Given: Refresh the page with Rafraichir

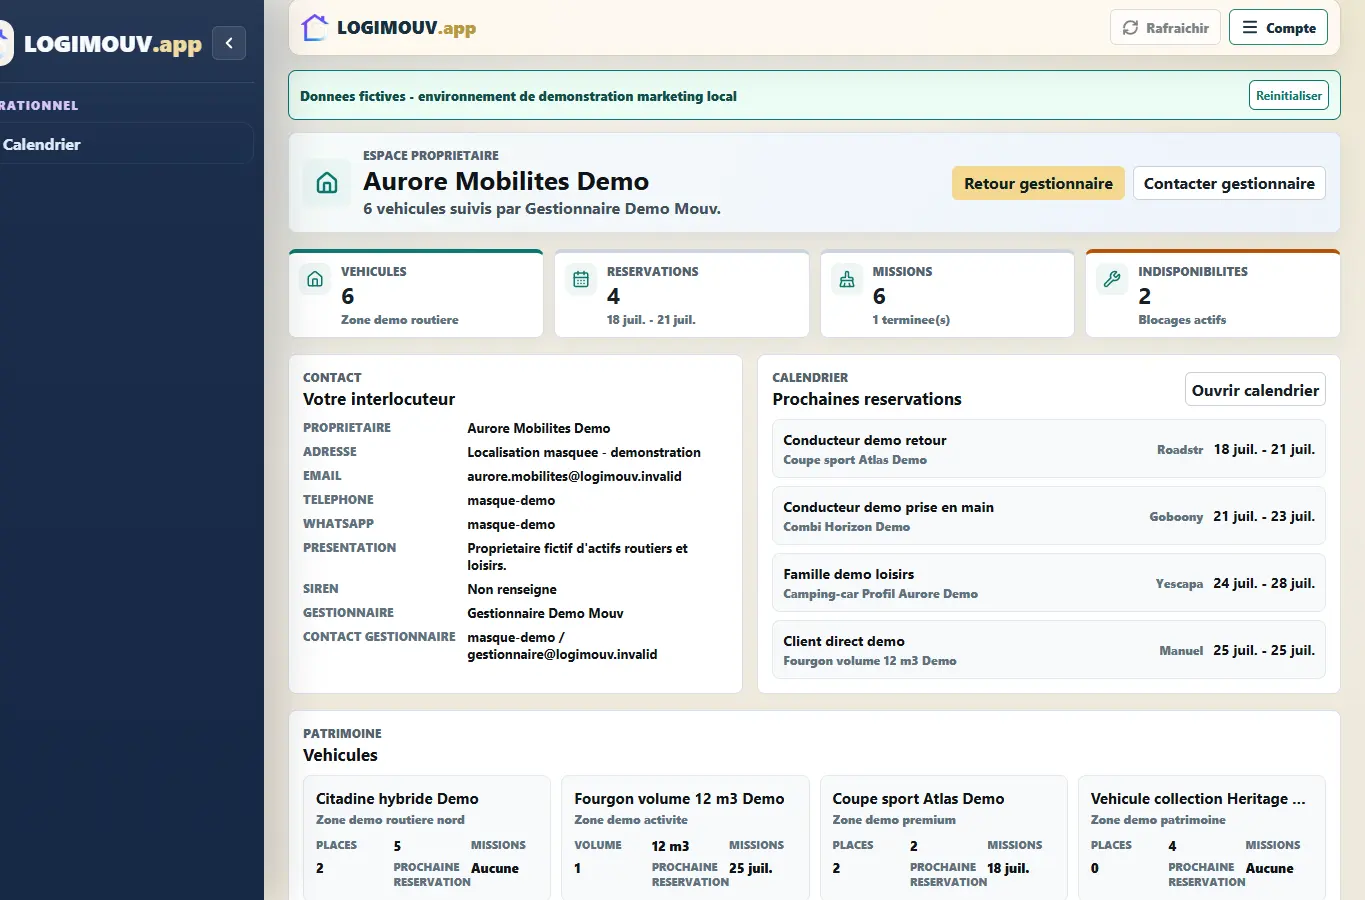Looking at the screenshot, I should pyautogui.click(x=1166, y=28).
